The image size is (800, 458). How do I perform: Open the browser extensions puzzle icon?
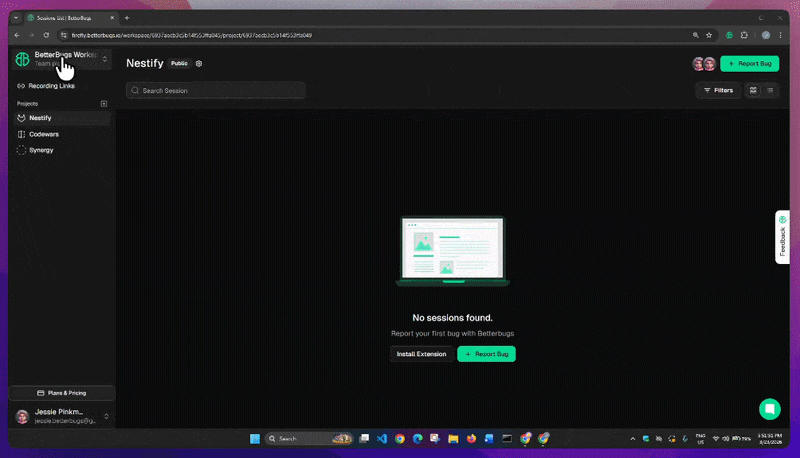[x=744, y=35]
